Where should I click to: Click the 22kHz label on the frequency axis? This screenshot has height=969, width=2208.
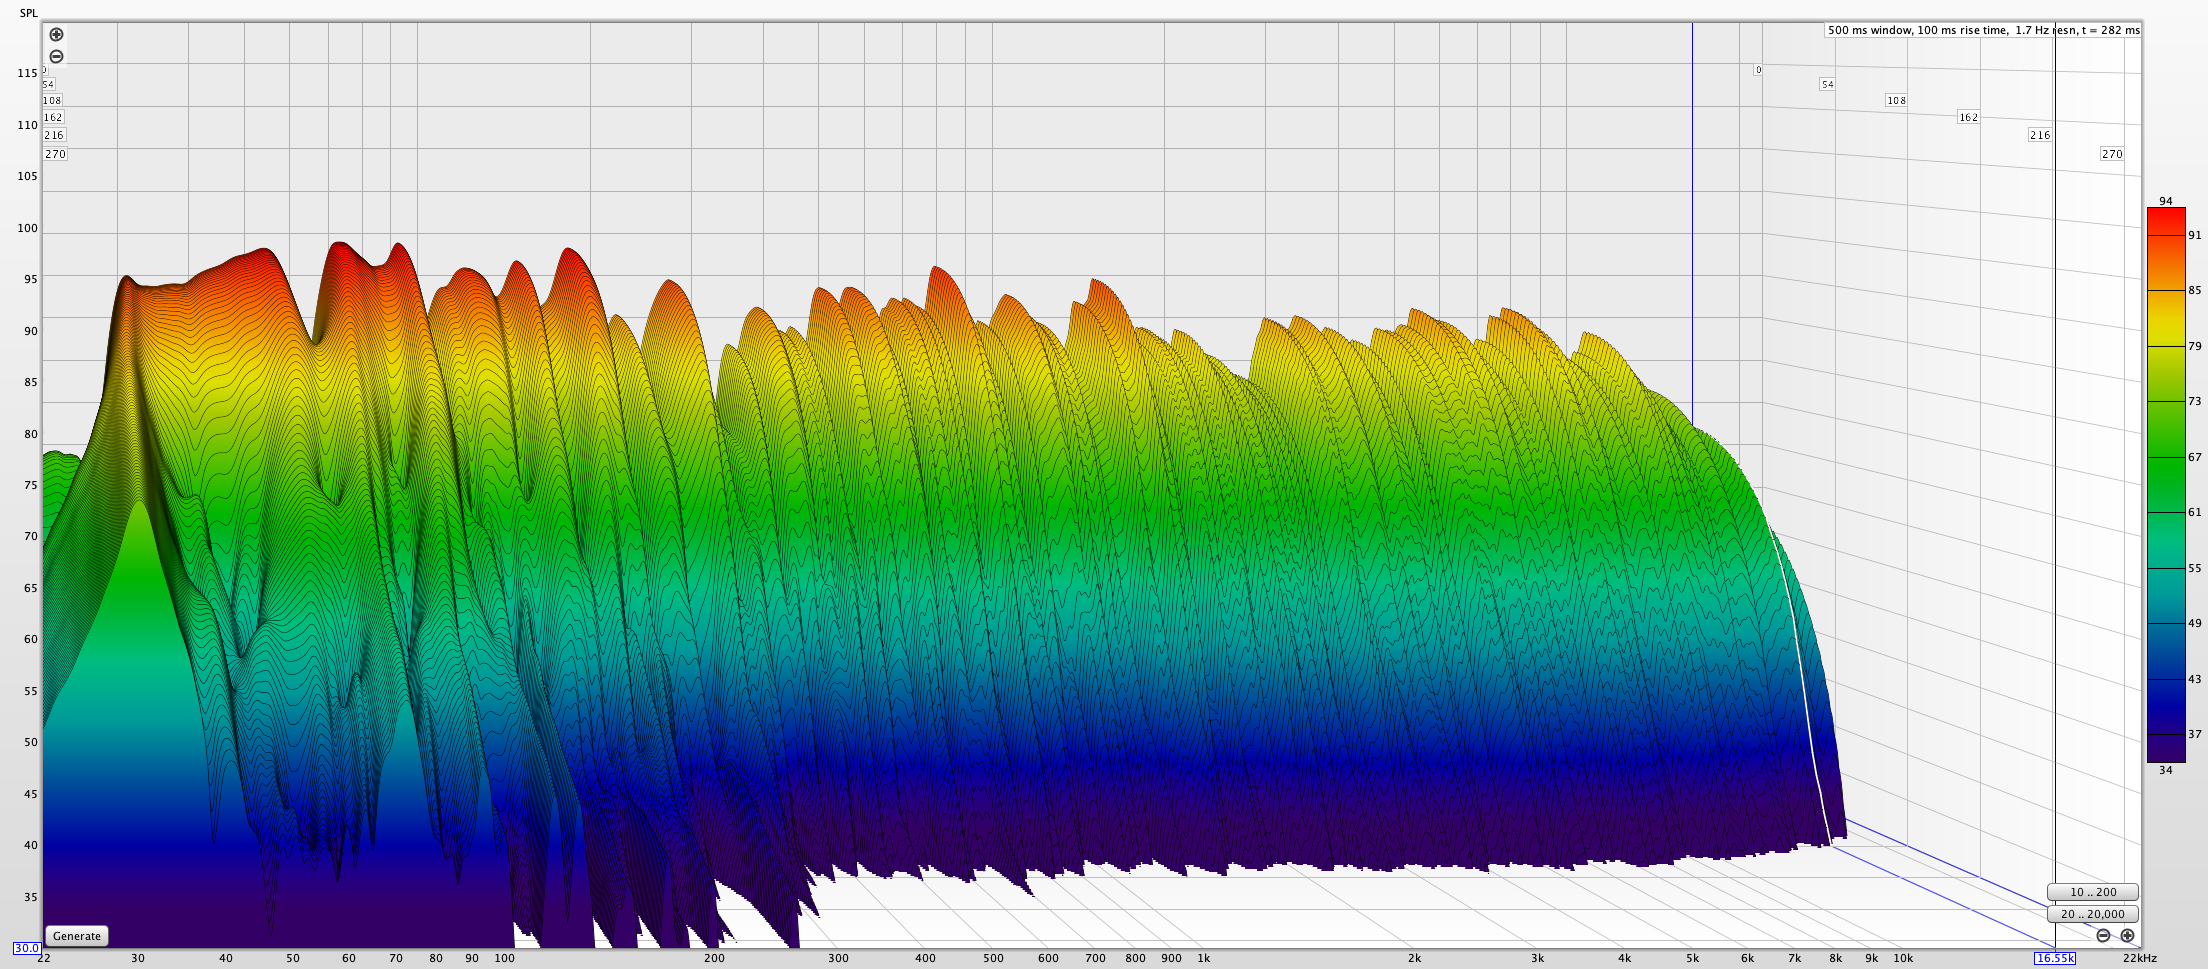[2140, 958]
